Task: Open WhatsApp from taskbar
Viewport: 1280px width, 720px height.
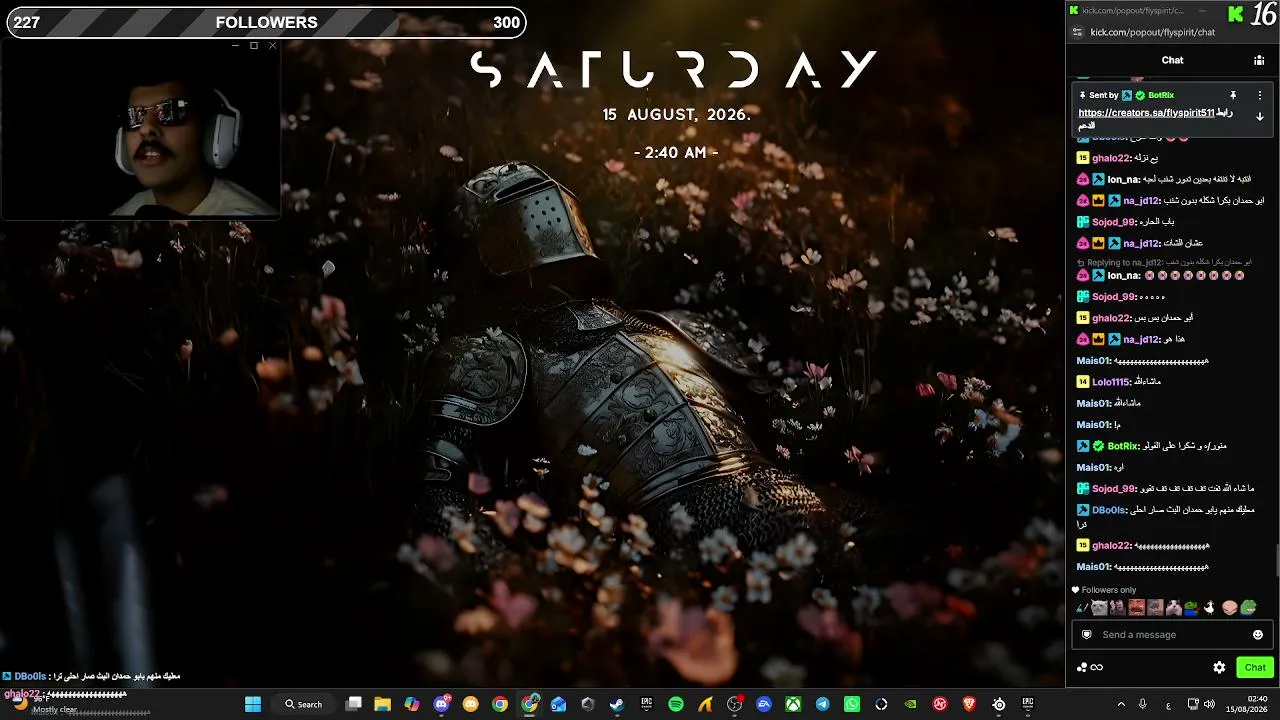Action: (x=852, y=704)
